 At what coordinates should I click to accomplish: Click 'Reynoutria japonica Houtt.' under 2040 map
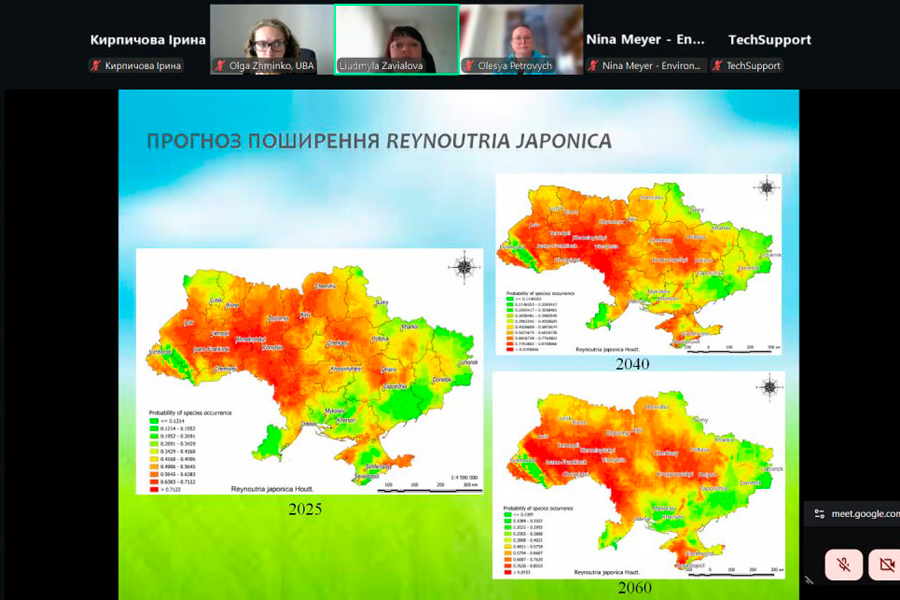pyautogui.click(x=607, y=349)
